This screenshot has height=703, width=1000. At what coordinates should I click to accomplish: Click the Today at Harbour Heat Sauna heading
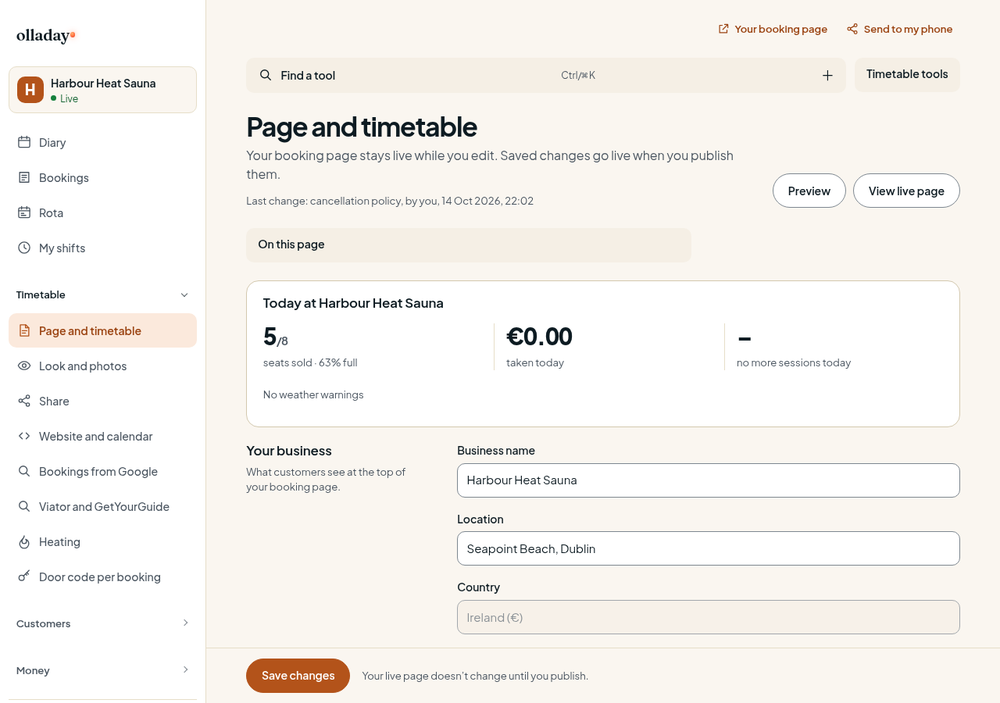[353, 303]
